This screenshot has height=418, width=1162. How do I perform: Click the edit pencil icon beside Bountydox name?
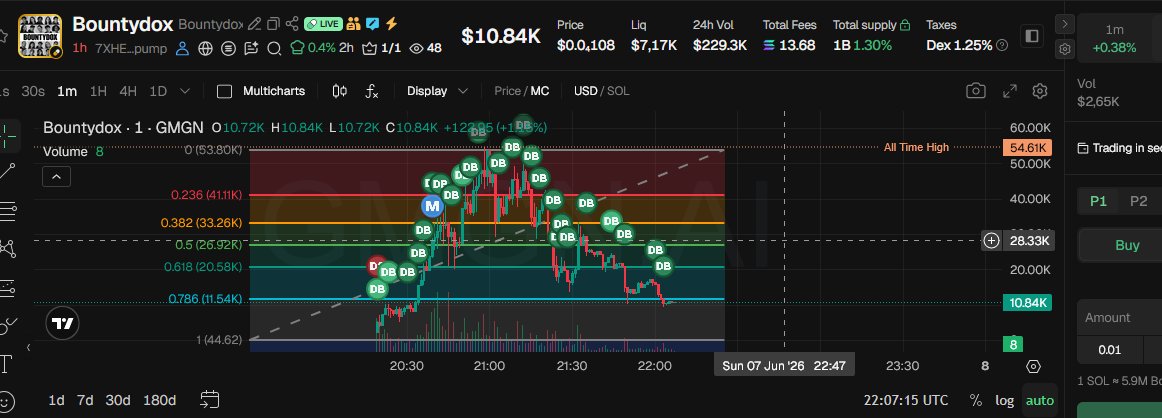(254, 24)
